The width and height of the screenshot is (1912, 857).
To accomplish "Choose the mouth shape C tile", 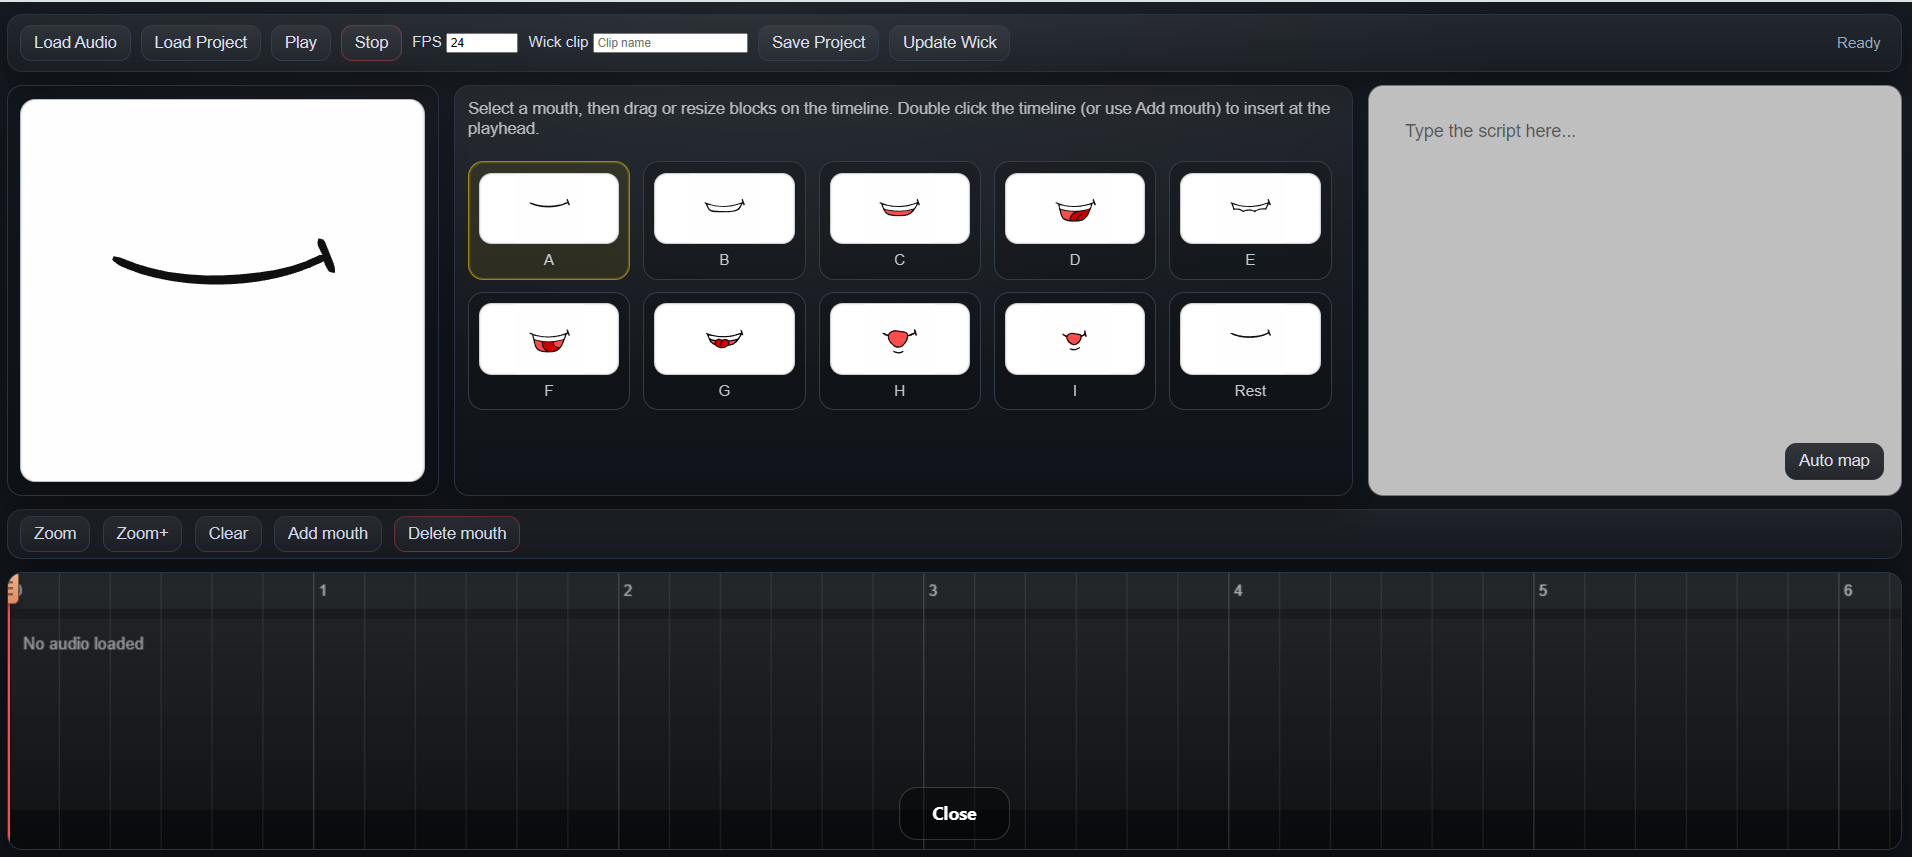I will click(899, 209).
